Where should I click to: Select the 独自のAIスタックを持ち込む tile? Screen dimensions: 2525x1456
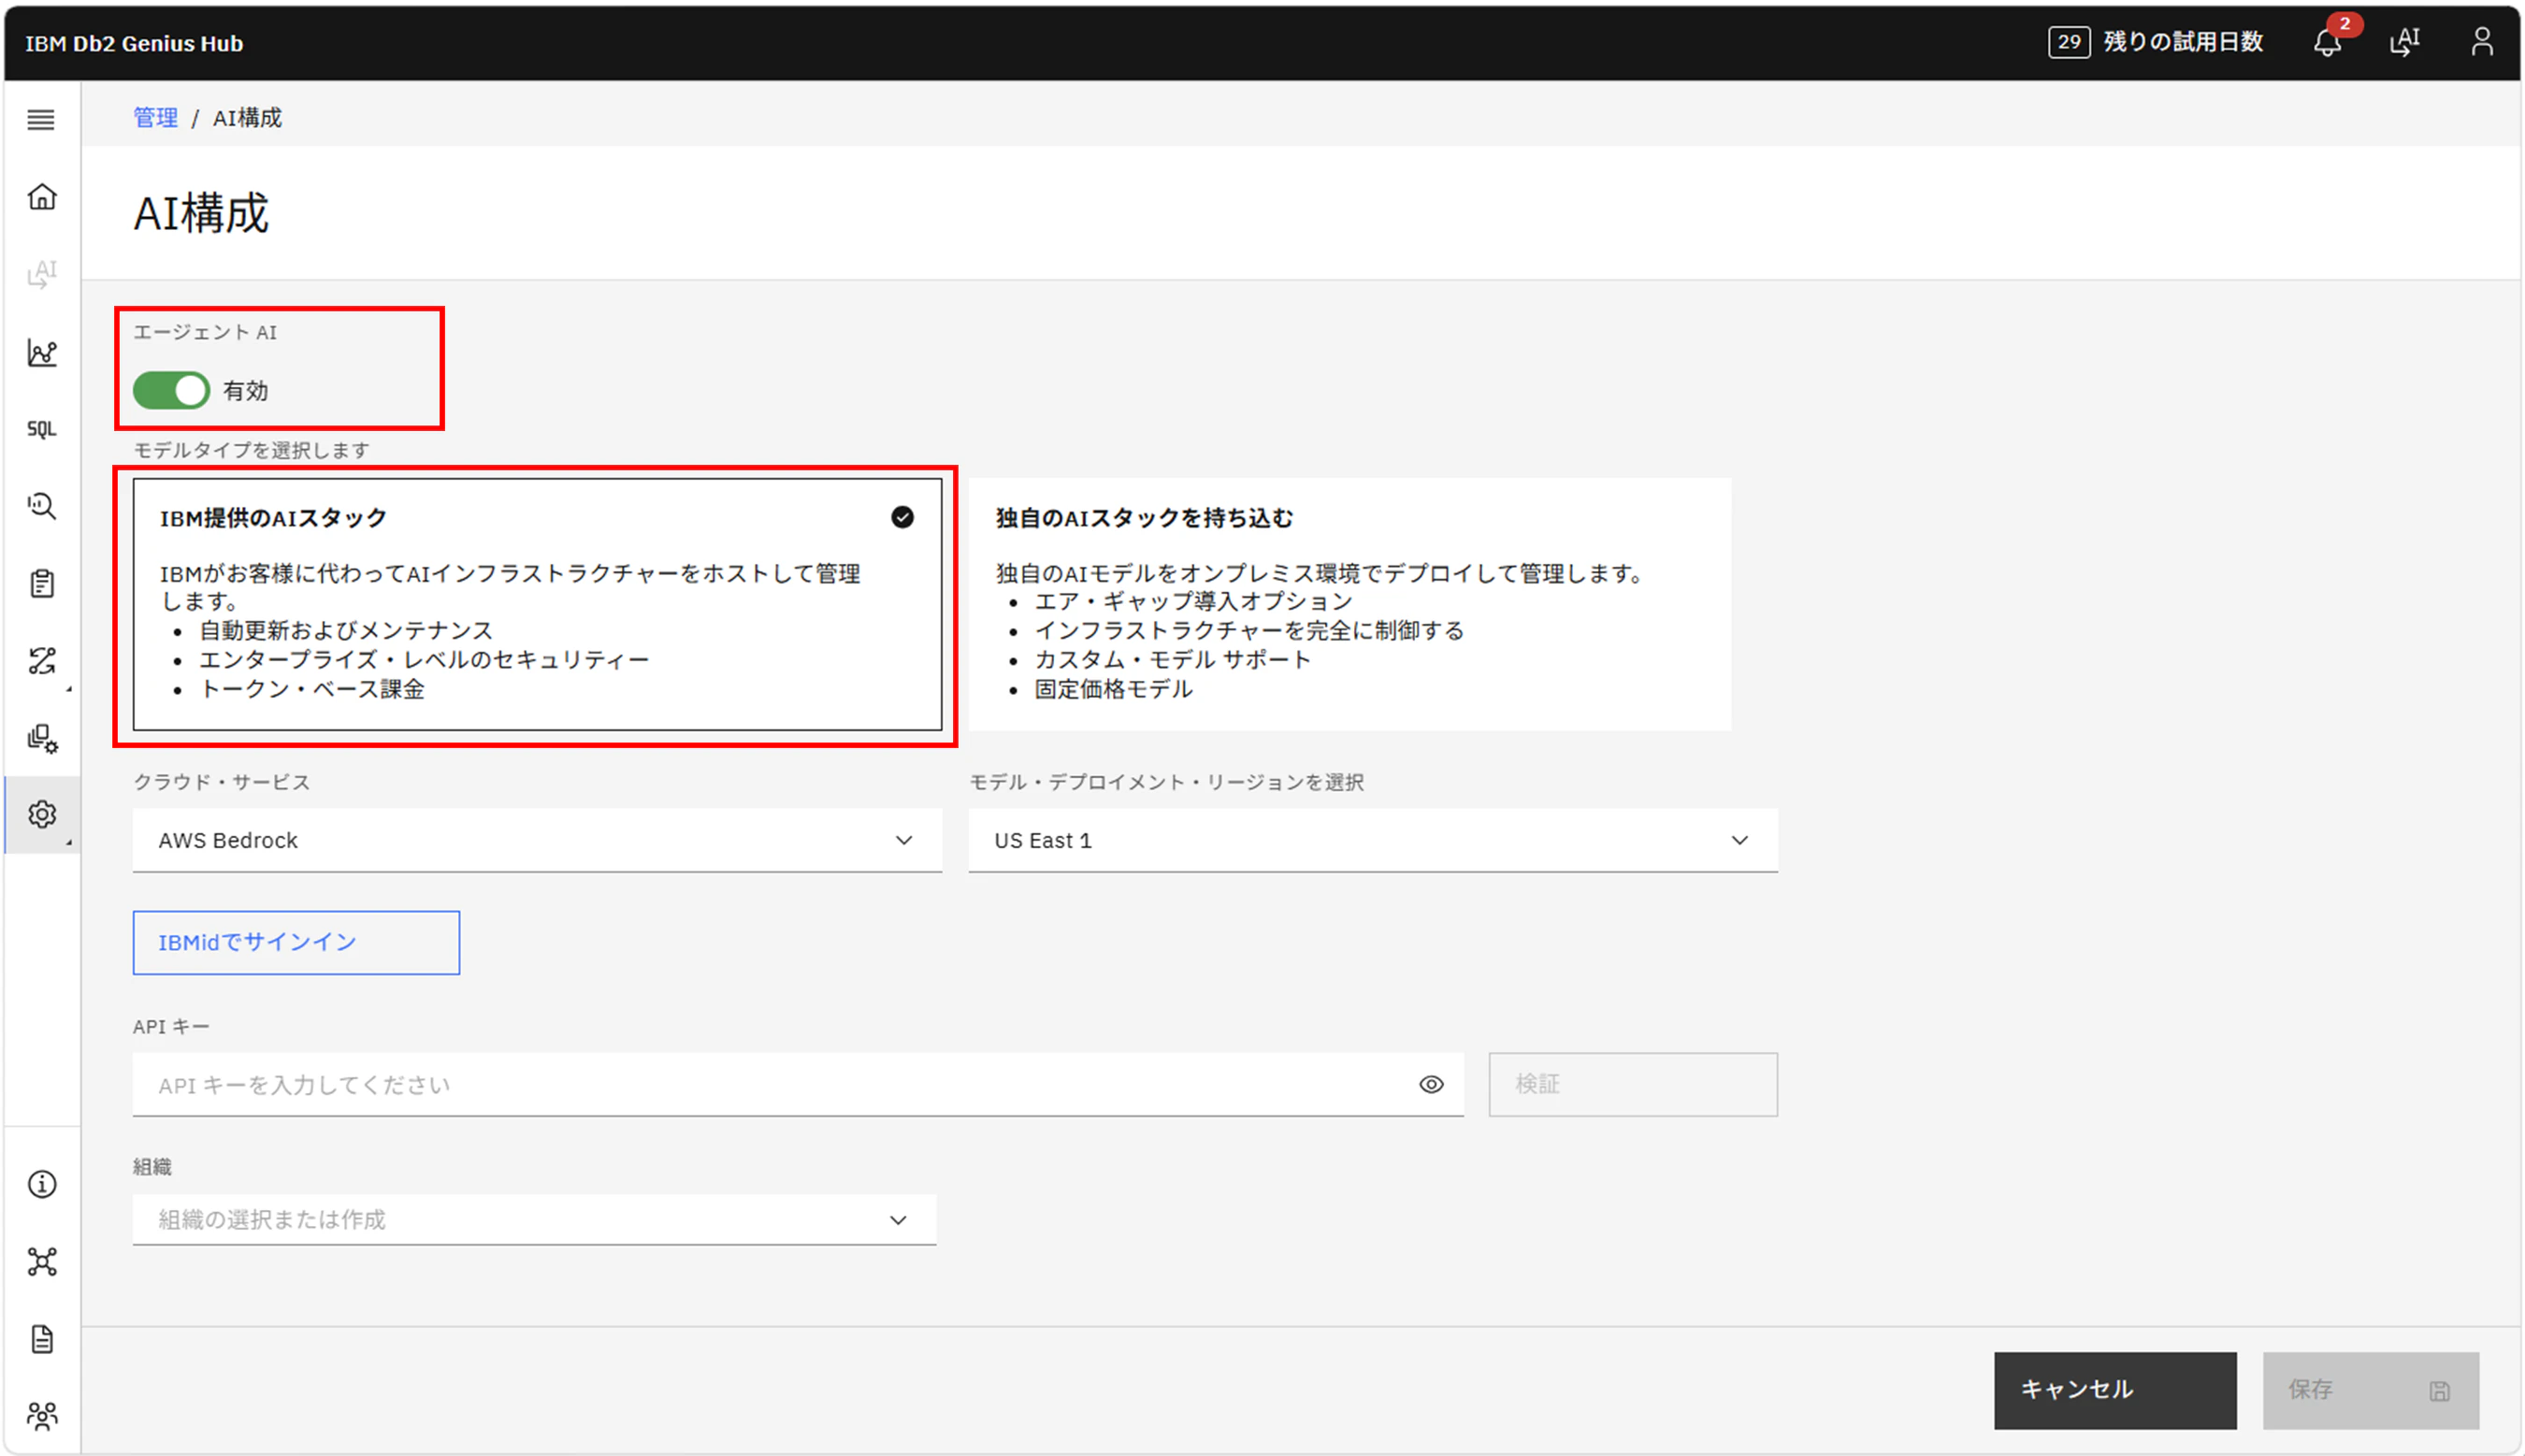(1349, 604)
